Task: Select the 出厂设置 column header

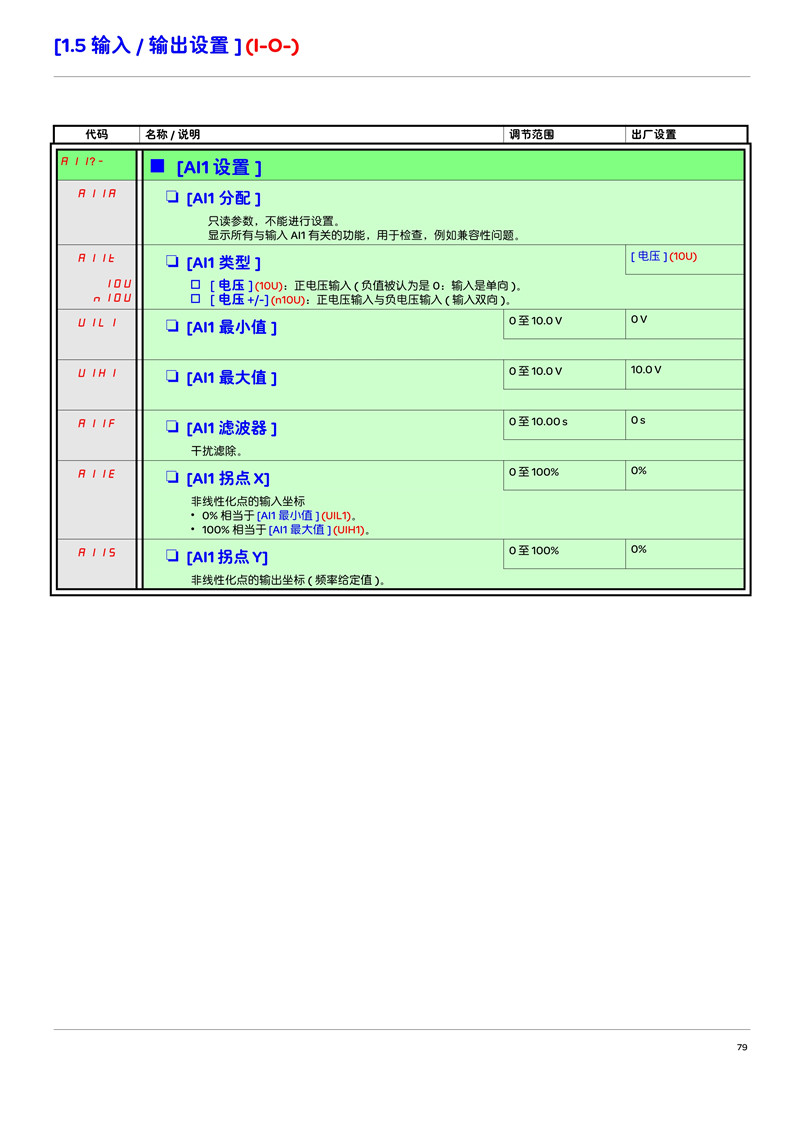Action: (x=653, y=134)
